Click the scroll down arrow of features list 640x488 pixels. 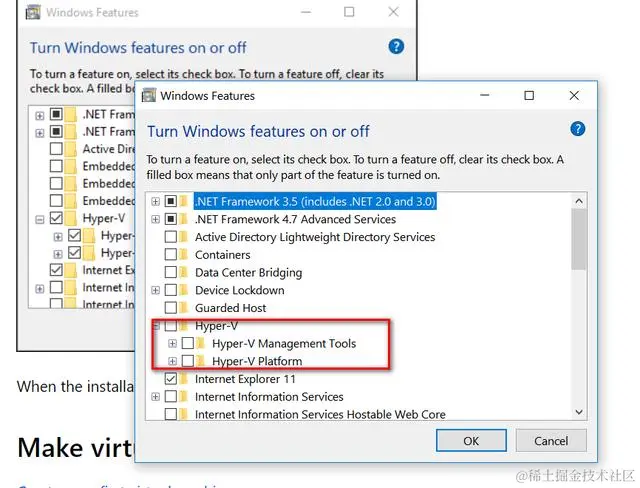click(578, 412)
